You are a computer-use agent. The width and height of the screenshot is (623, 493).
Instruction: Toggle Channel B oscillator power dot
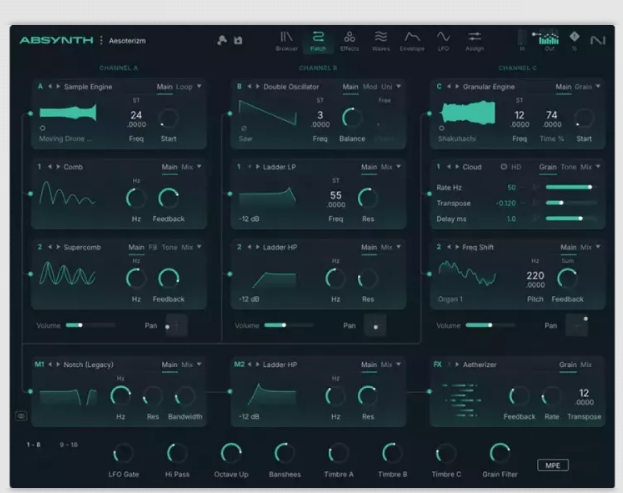[230, 114]
